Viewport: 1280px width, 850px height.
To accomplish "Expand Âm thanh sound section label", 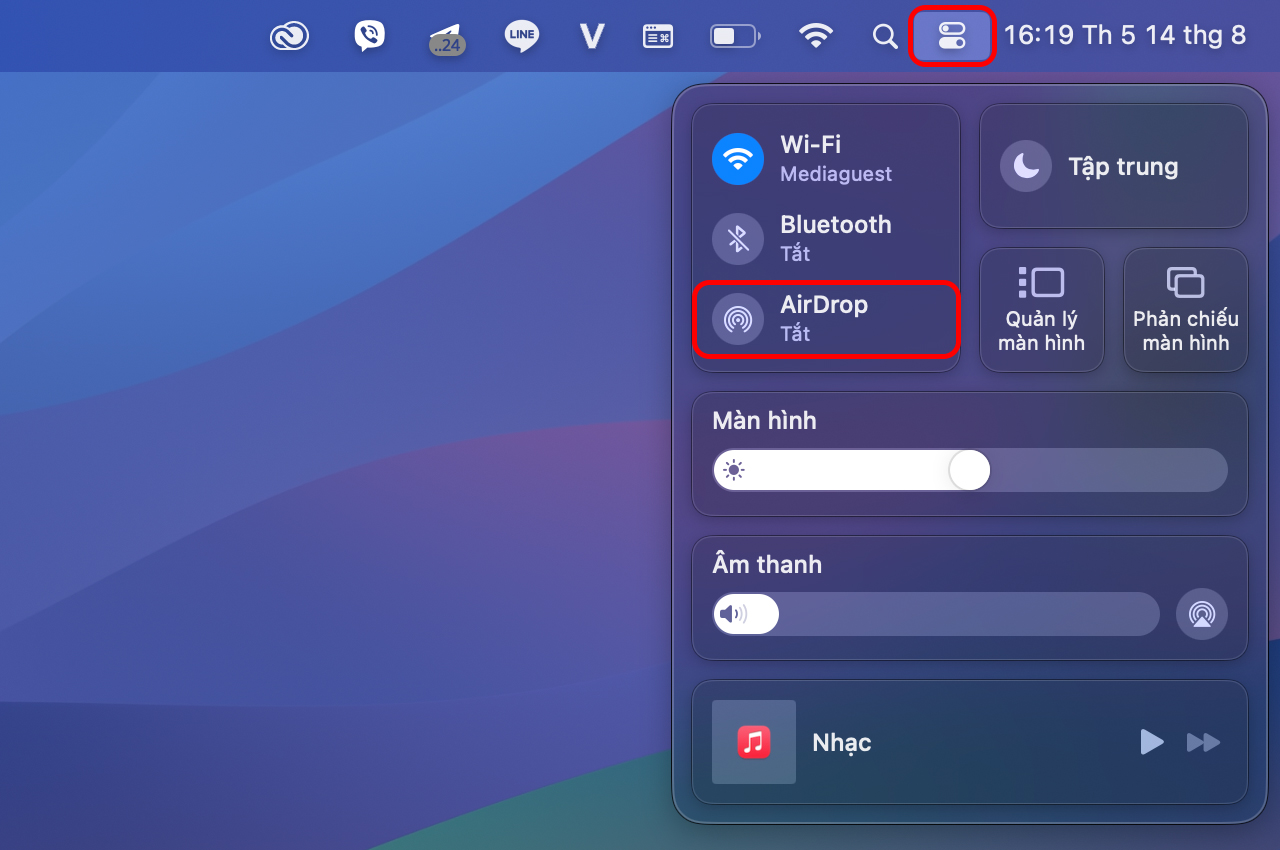I will [767, 565].
